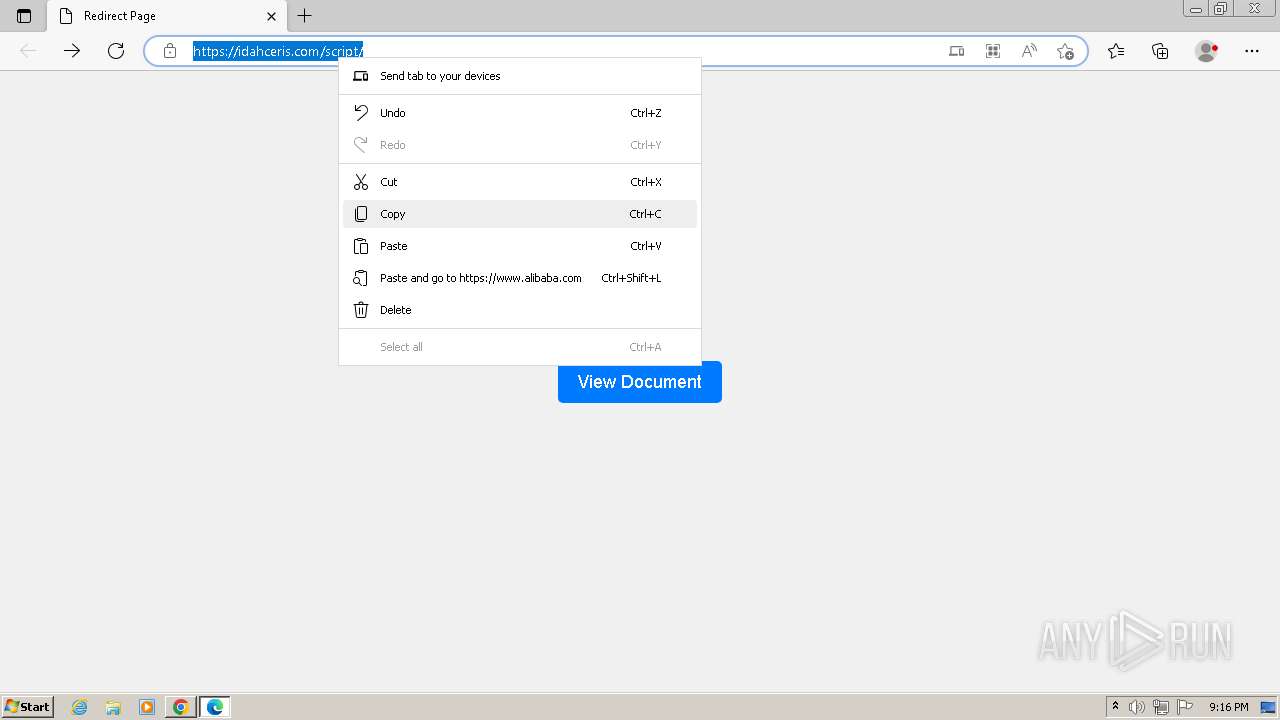The height and width of the screenshot is (720, 1280).
Task: Choose Send tab to your devices
Action: [x=520, y=76]
